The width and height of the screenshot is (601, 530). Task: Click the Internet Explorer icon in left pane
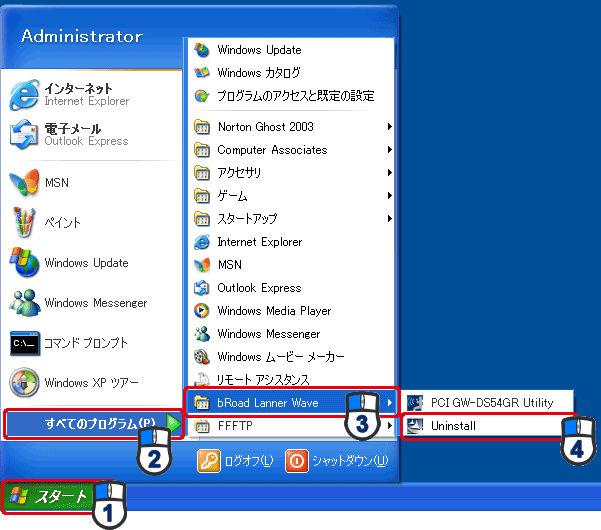click(x=24, y=94)
